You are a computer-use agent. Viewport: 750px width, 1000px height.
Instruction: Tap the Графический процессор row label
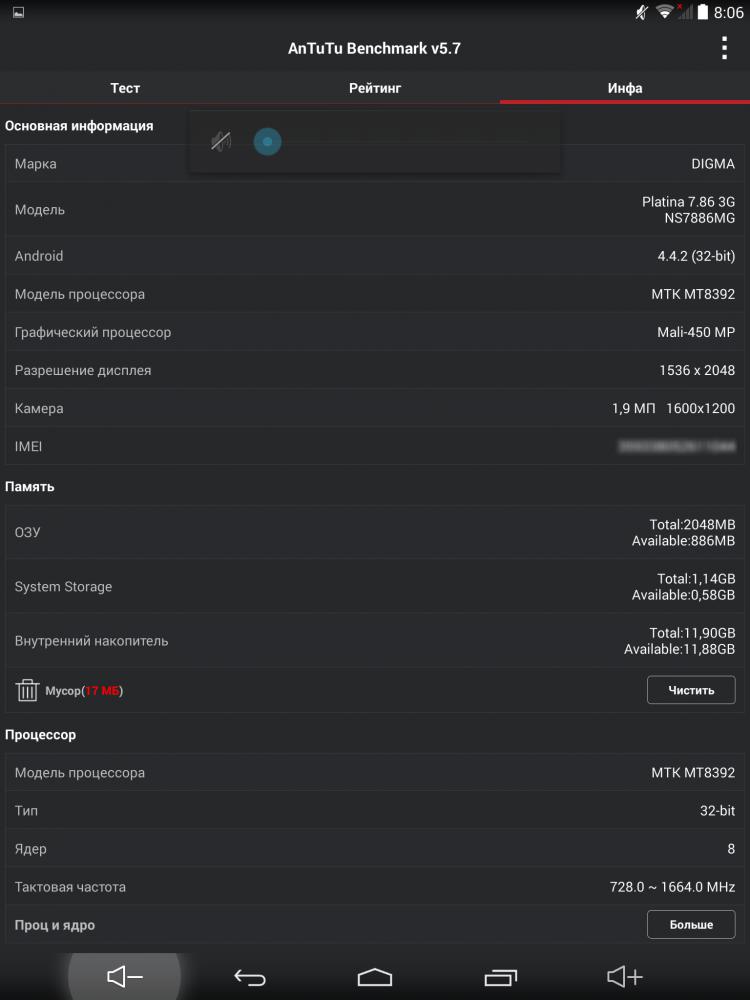[x=93, y=332]
